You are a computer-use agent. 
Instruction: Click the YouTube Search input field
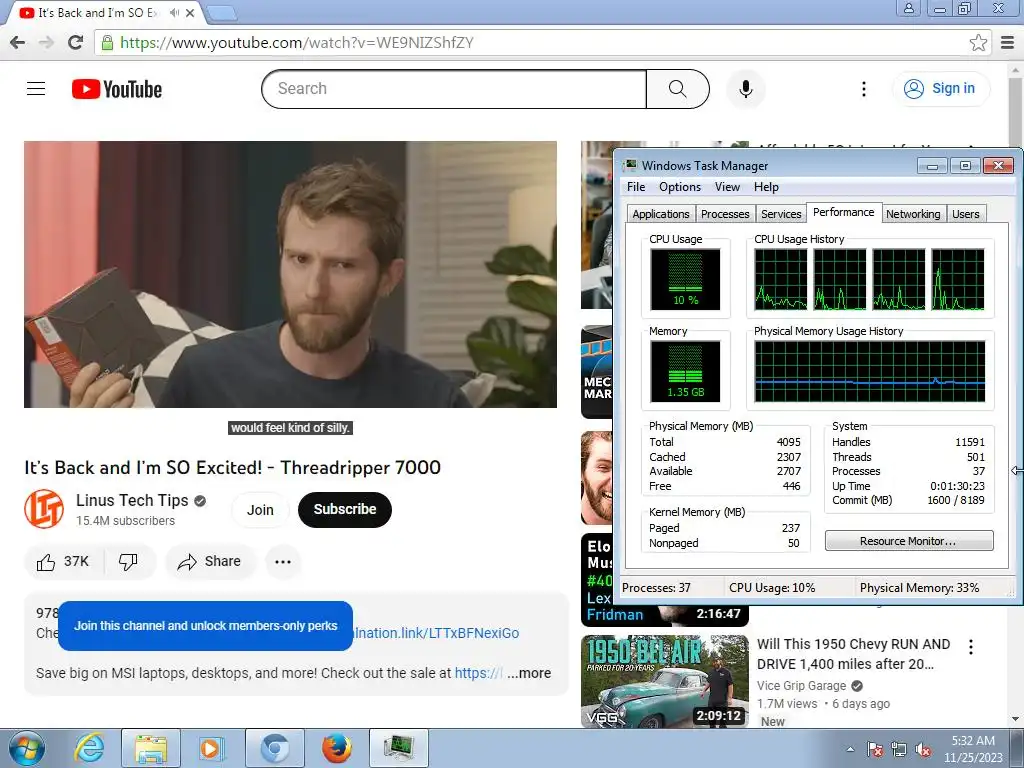click(455, 89)
